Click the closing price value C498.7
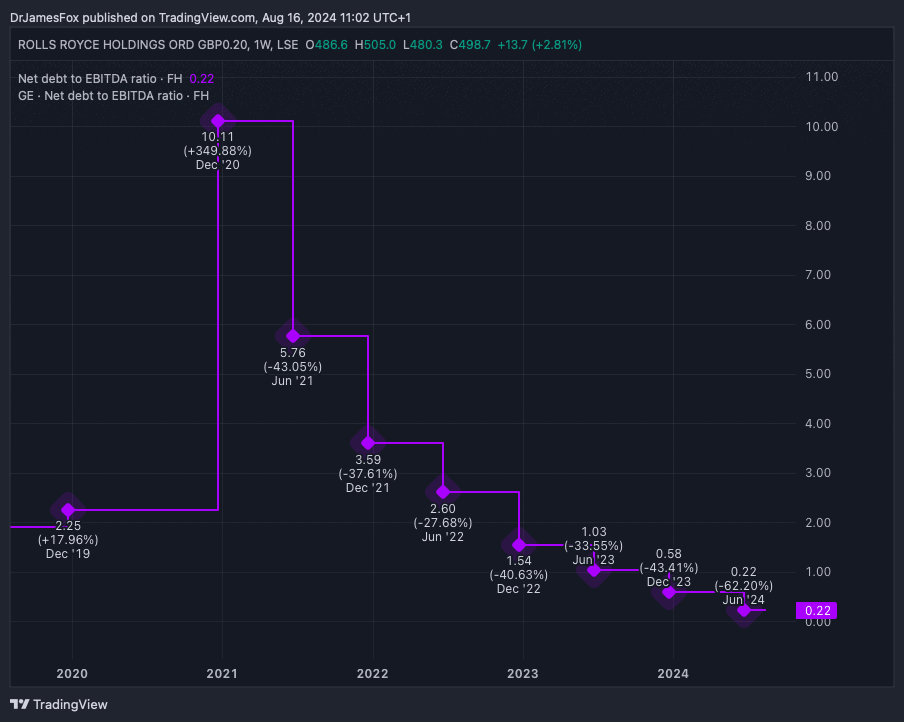 469,45
